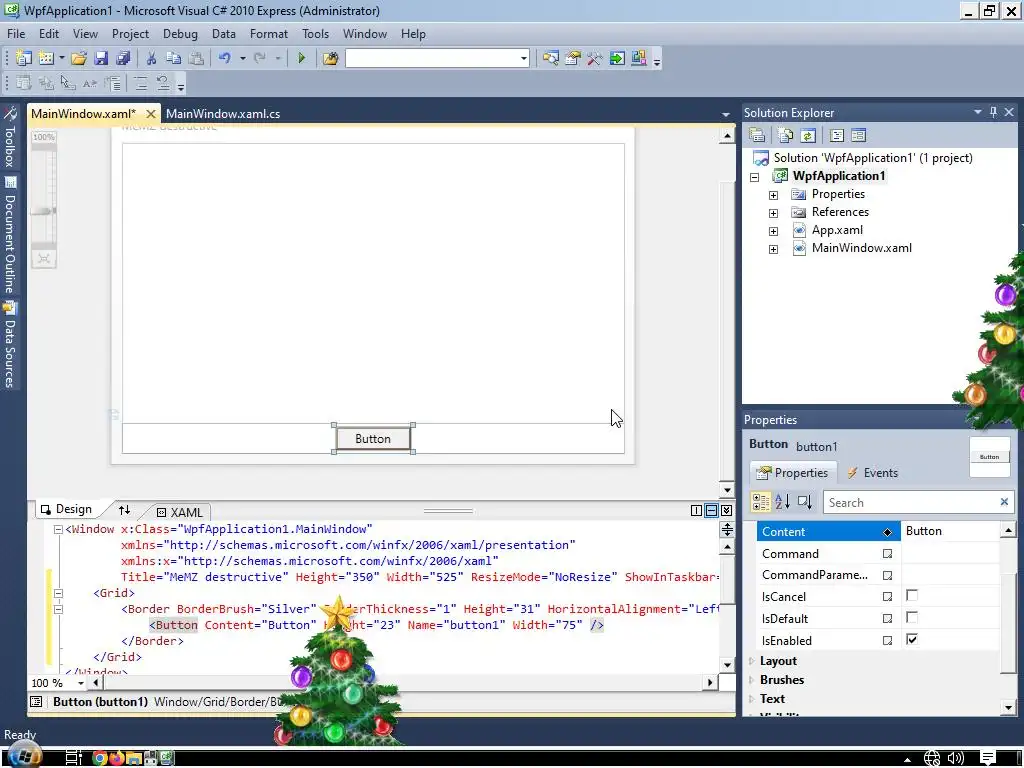Expand the MainWindow.xaml node
This screenshot has width=1024, height=768.
773,249
